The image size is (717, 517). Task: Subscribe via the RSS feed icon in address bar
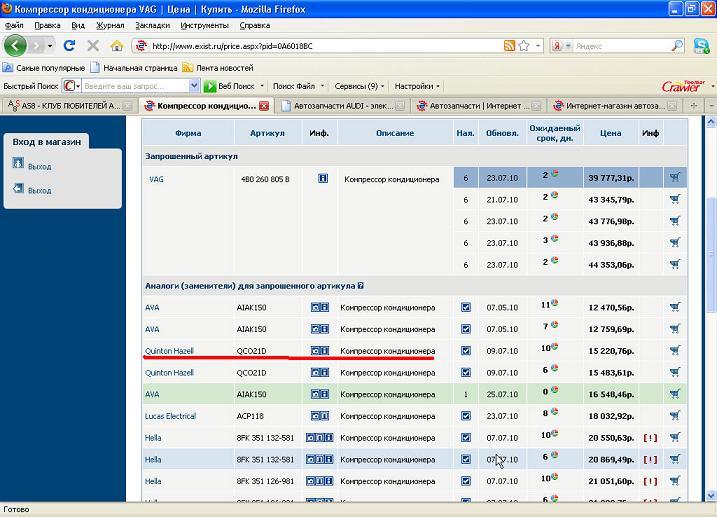coord(509,46)
